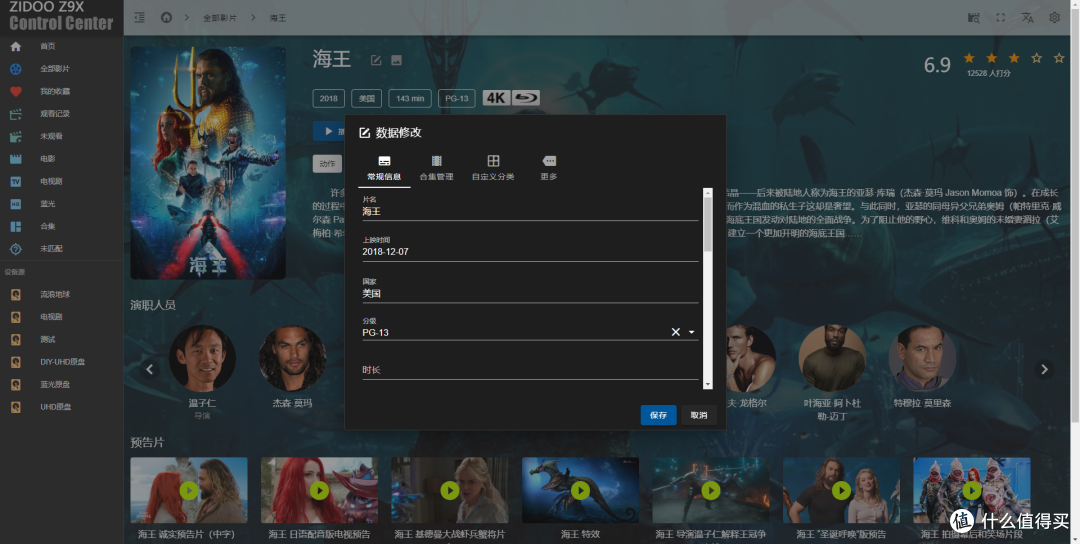Switch to 合集管理 tab in dialog

click(437, 168)
